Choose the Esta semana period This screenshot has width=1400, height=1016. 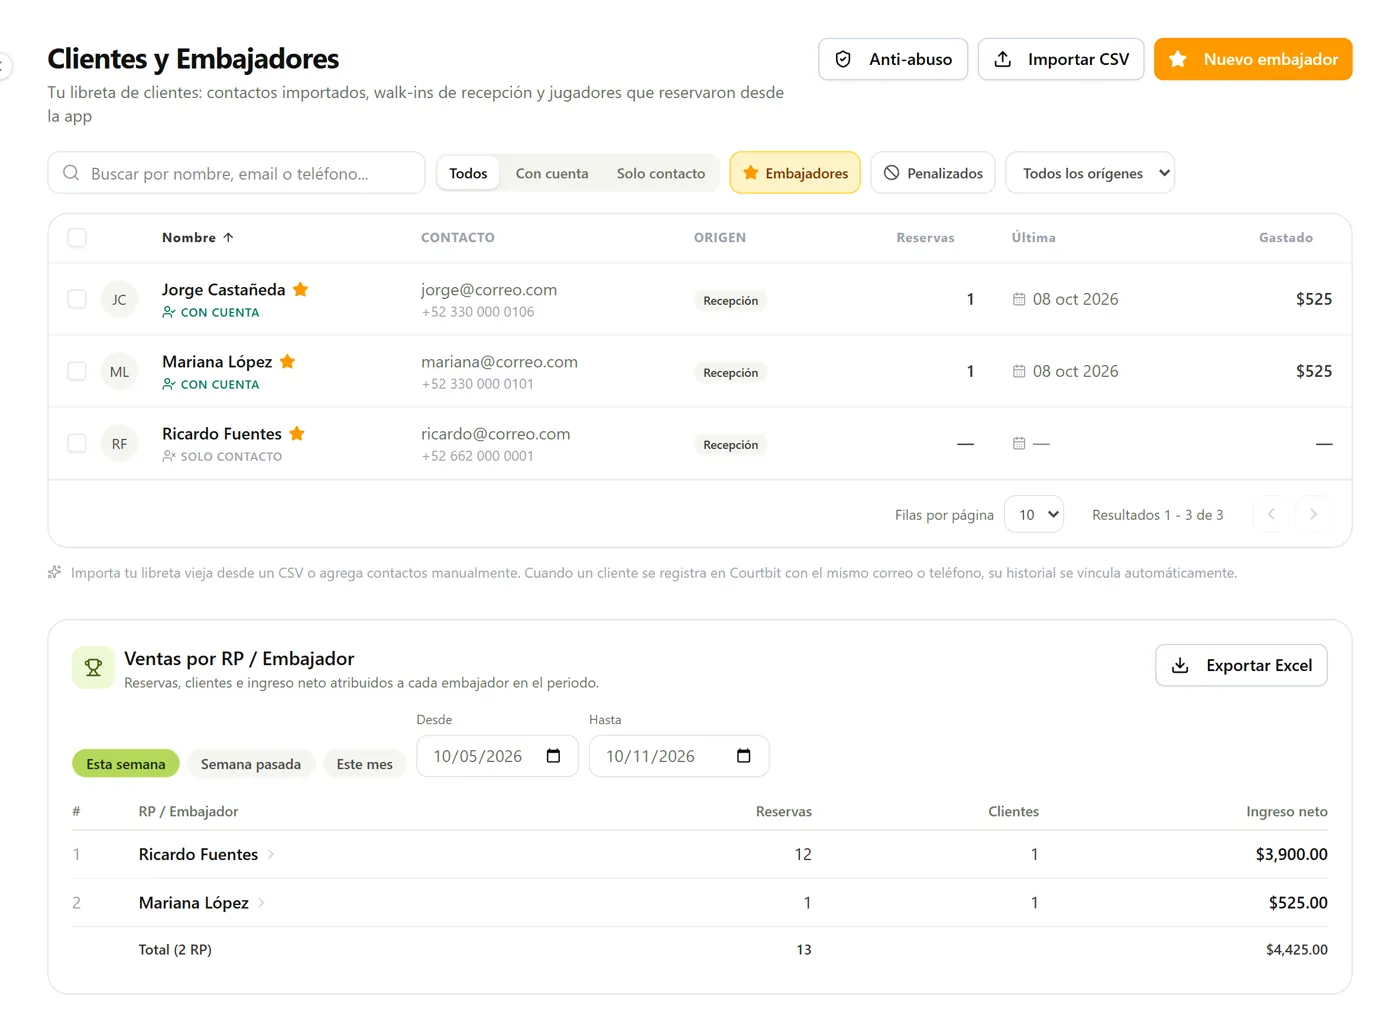click(126, 764)
